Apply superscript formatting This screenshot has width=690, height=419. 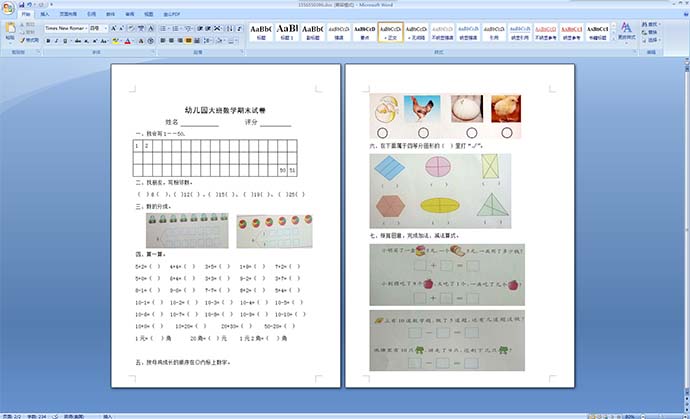(x=95, y=41)
